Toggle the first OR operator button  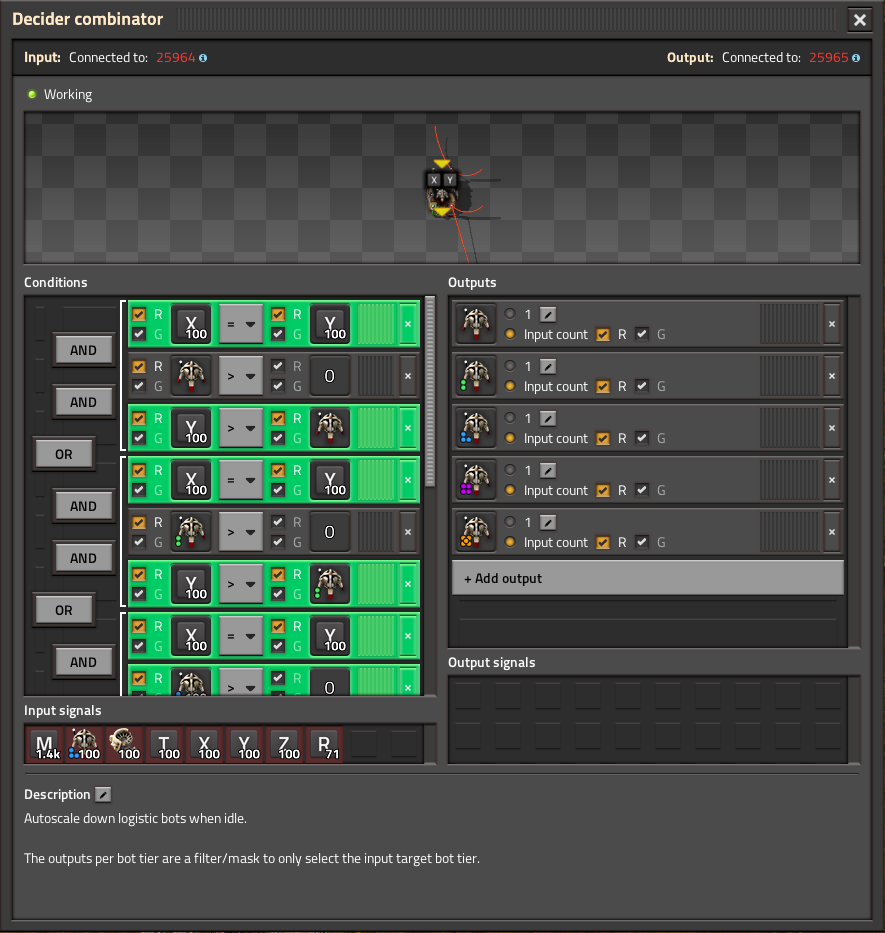(x=63, y=454)
